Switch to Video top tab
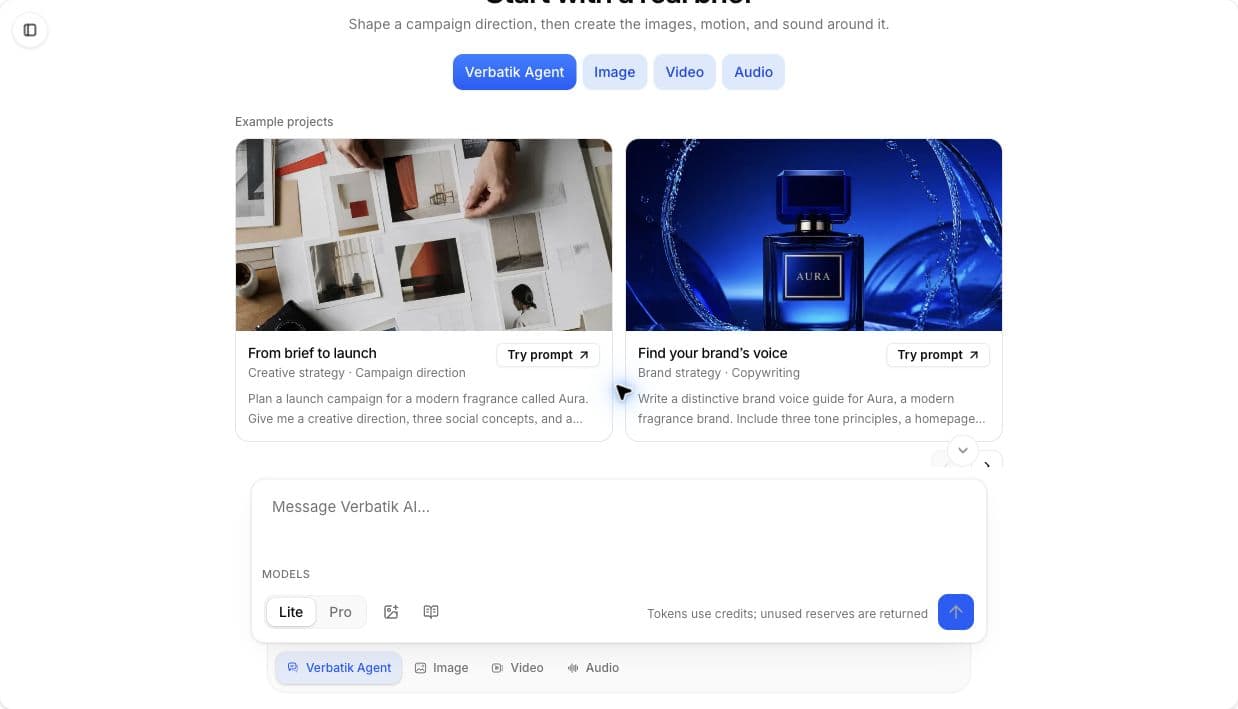 685,72
